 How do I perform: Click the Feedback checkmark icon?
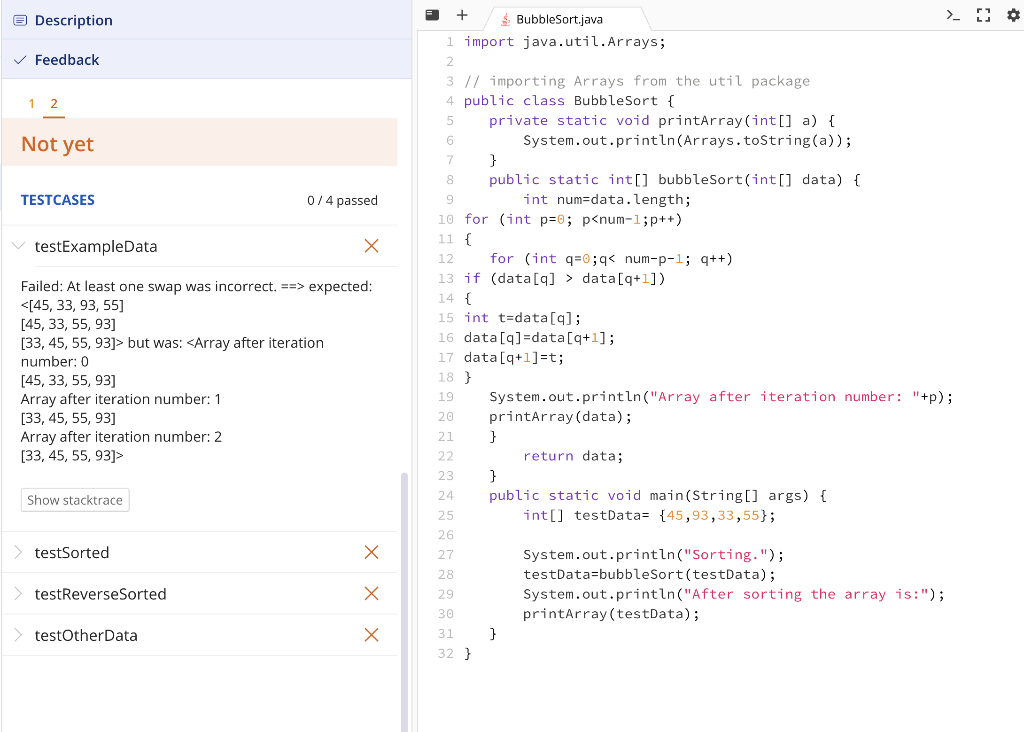click(20, 60)
